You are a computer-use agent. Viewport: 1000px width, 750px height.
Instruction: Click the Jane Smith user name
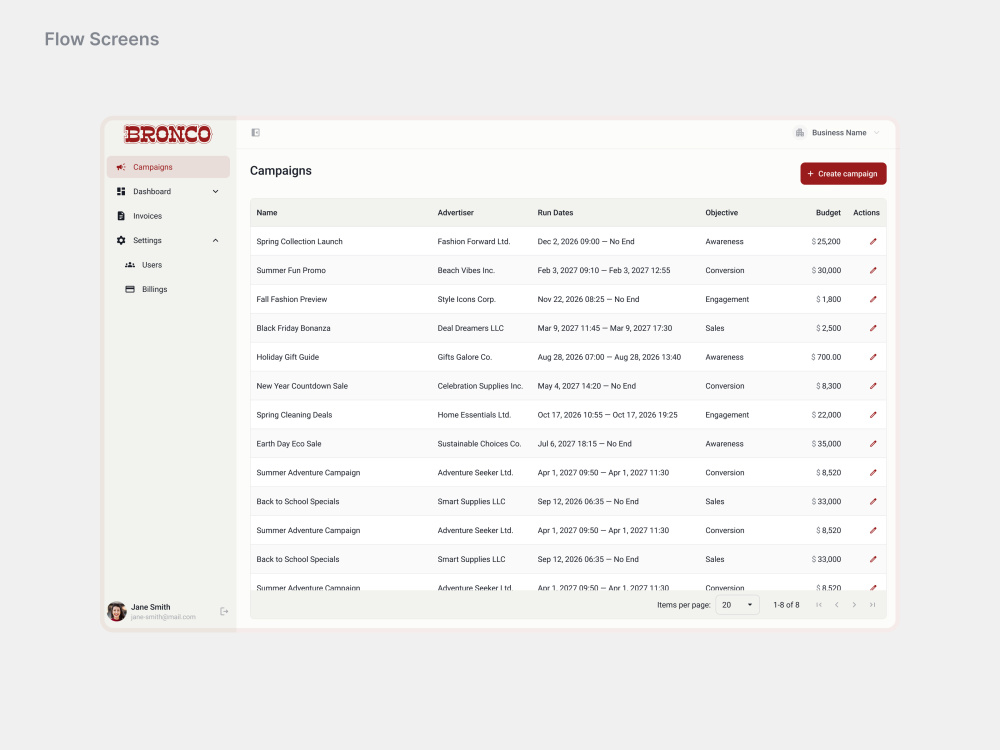tap(151, 607)
